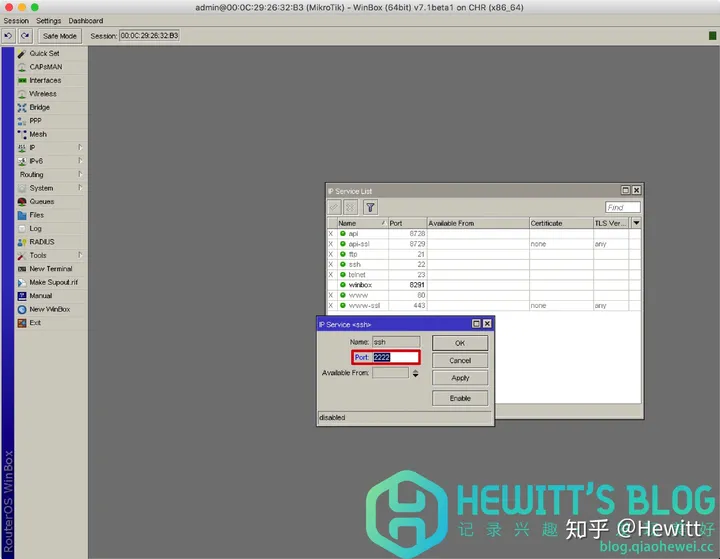Click Cancel in the IP Service ssh dialog
The width and height of the screenshot is (720, 559).
pos(460,361)
